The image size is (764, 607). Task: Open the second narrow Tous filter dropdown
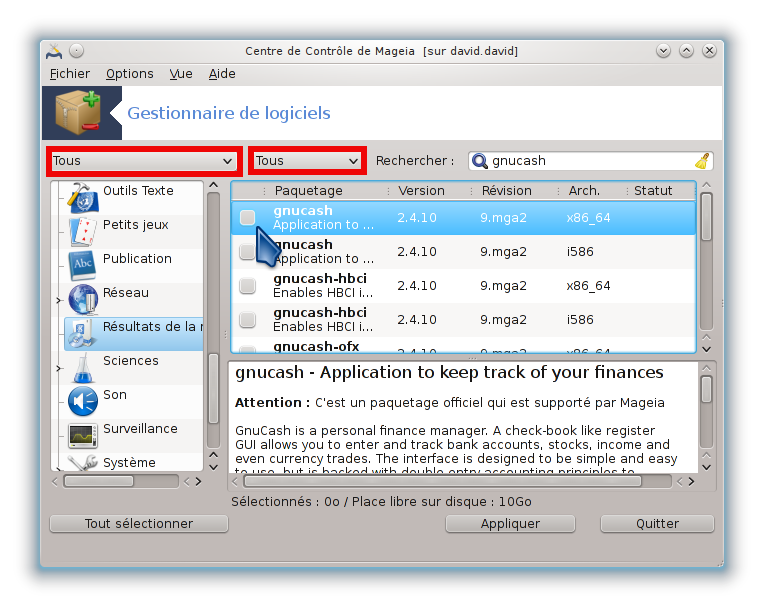[307, 161]
